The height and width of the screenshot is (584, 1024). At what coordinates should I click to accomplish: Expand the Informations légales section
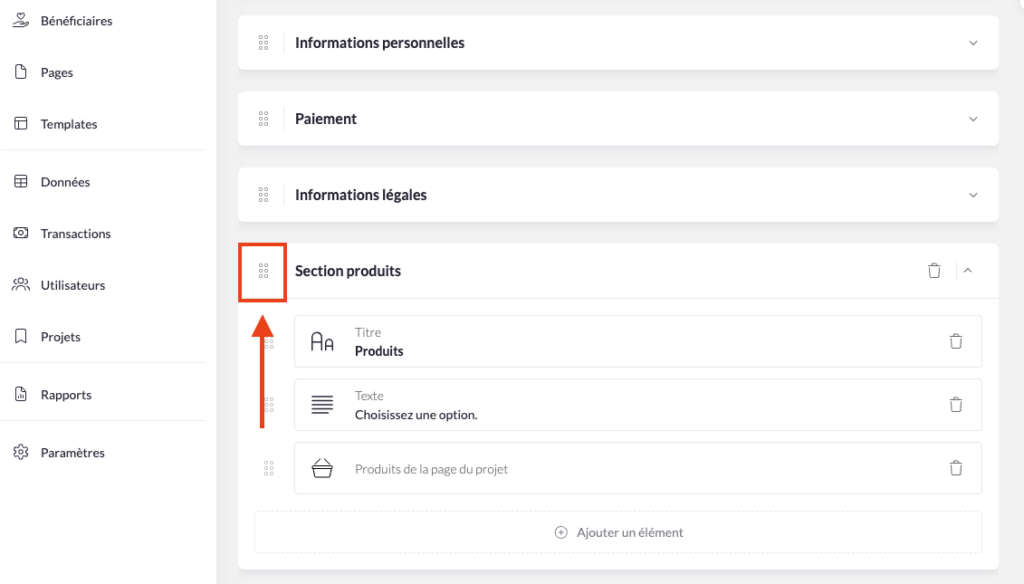[x=973, y=195]
